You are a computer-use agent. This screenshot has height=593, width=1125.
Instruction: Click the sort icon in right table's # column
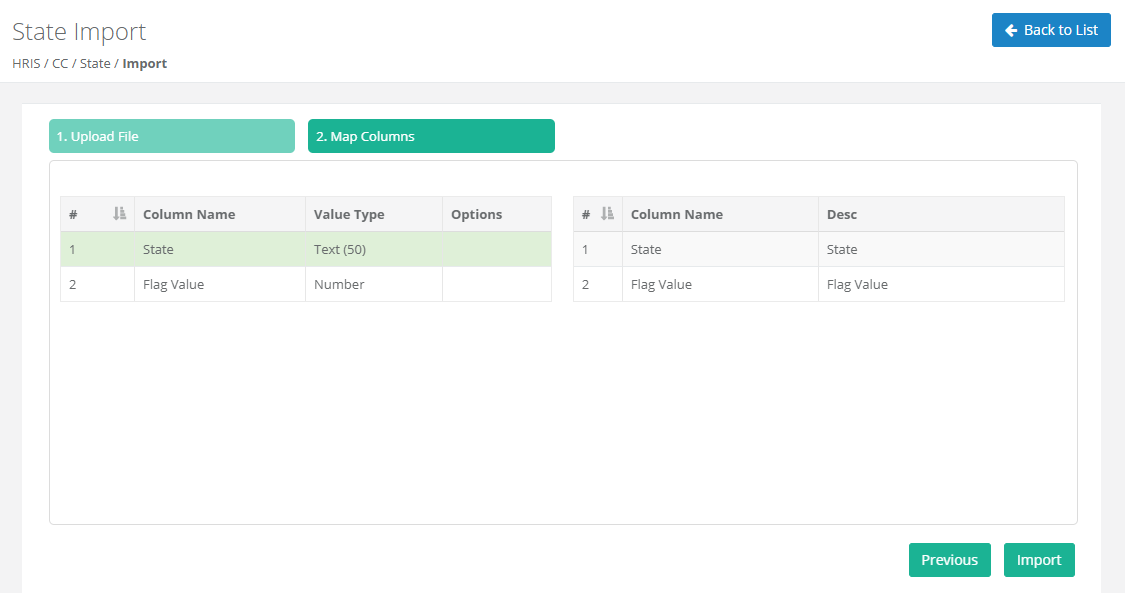(607, 214)
